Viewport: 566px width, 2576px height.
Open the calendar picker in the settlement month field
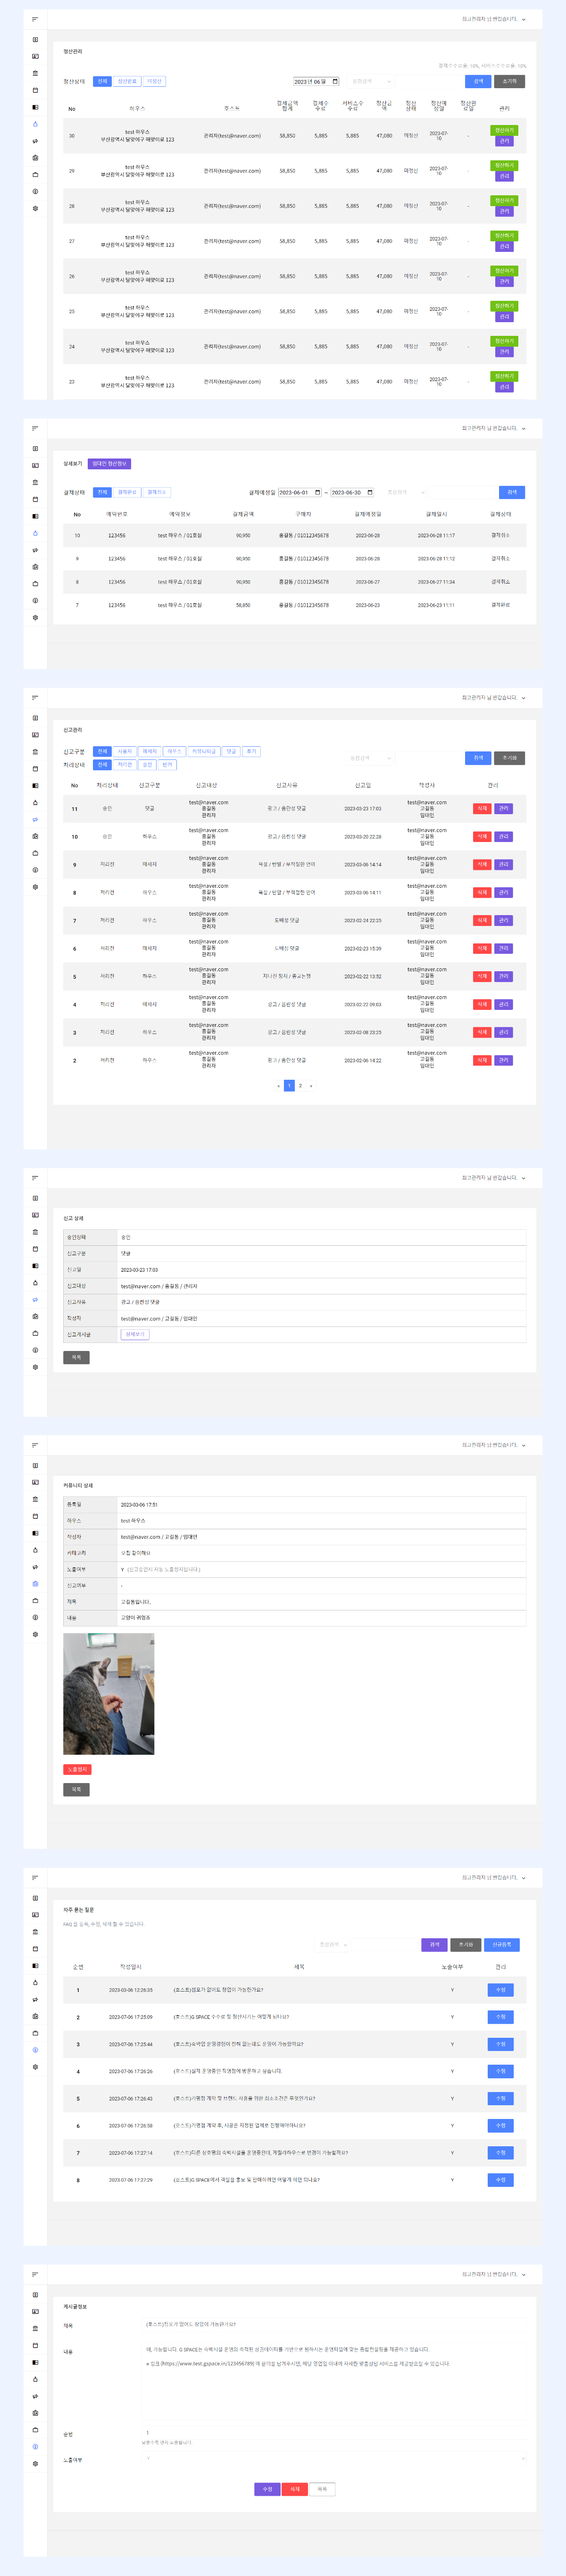pos(335,82)
